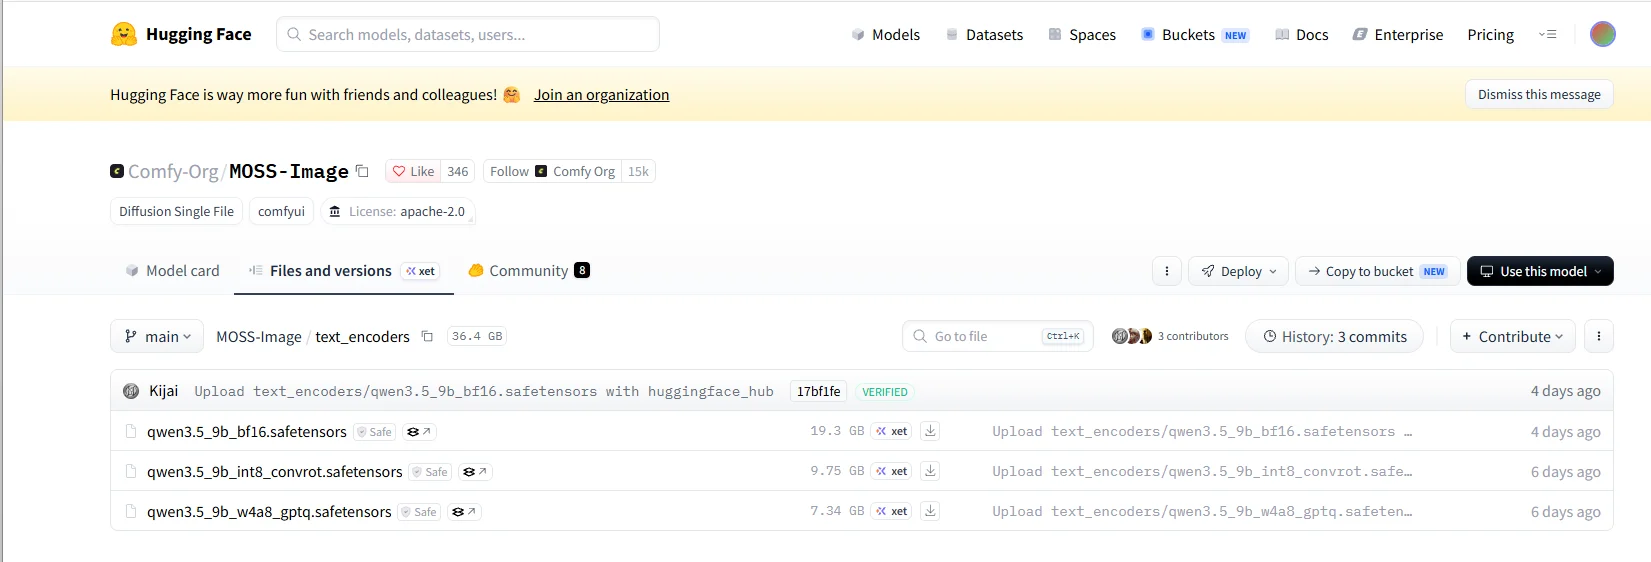Expand the Use this model dropdown
This screenshot has width=1651, height=562.
(1540, 271)
